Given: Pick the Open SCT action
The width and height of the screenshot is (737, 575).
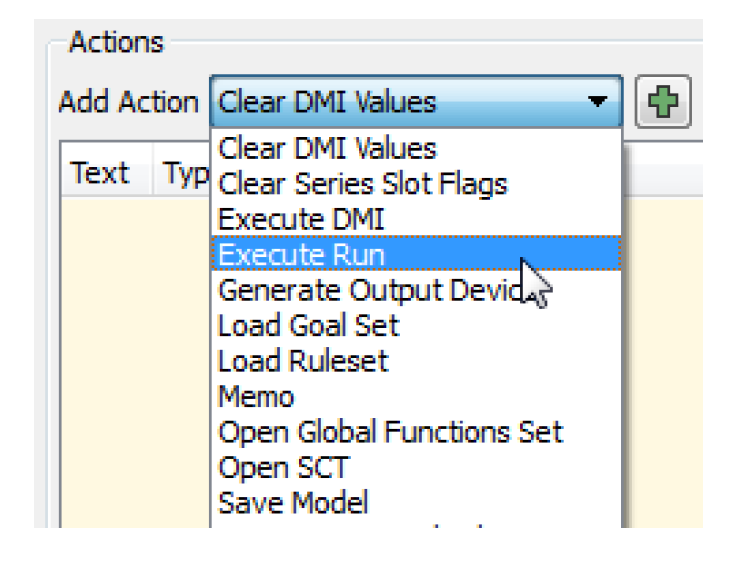Looking at the screenshot, I should coord(283,467).
